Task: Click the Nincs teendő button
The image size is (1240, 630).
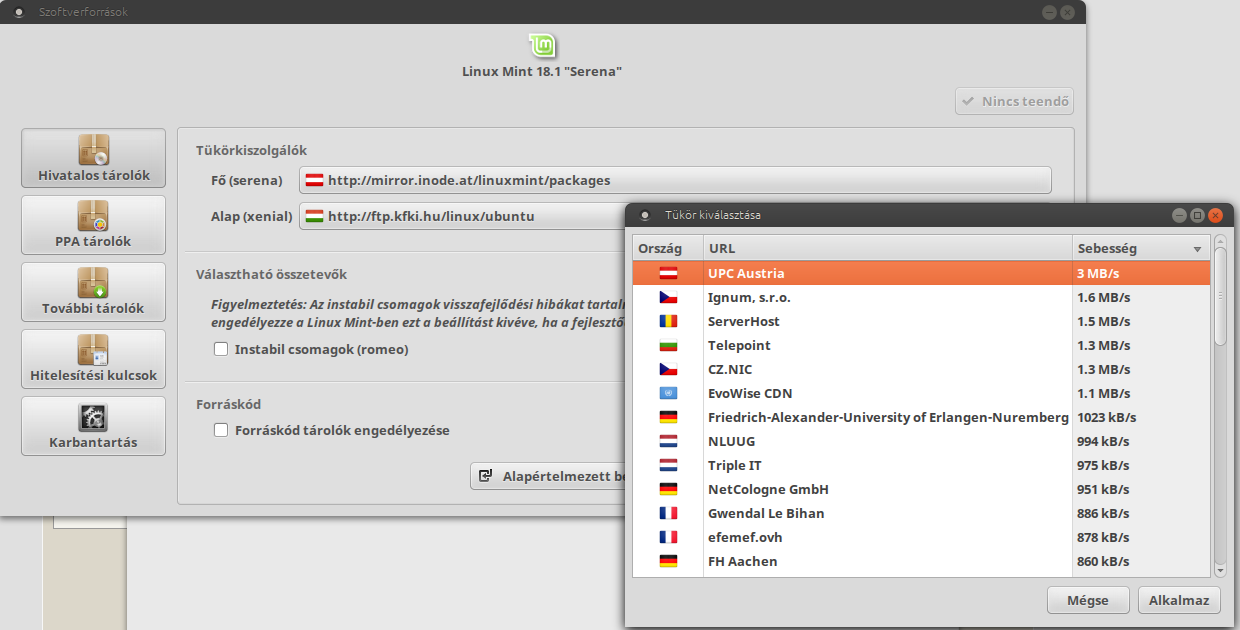Action: [1014, 101]
